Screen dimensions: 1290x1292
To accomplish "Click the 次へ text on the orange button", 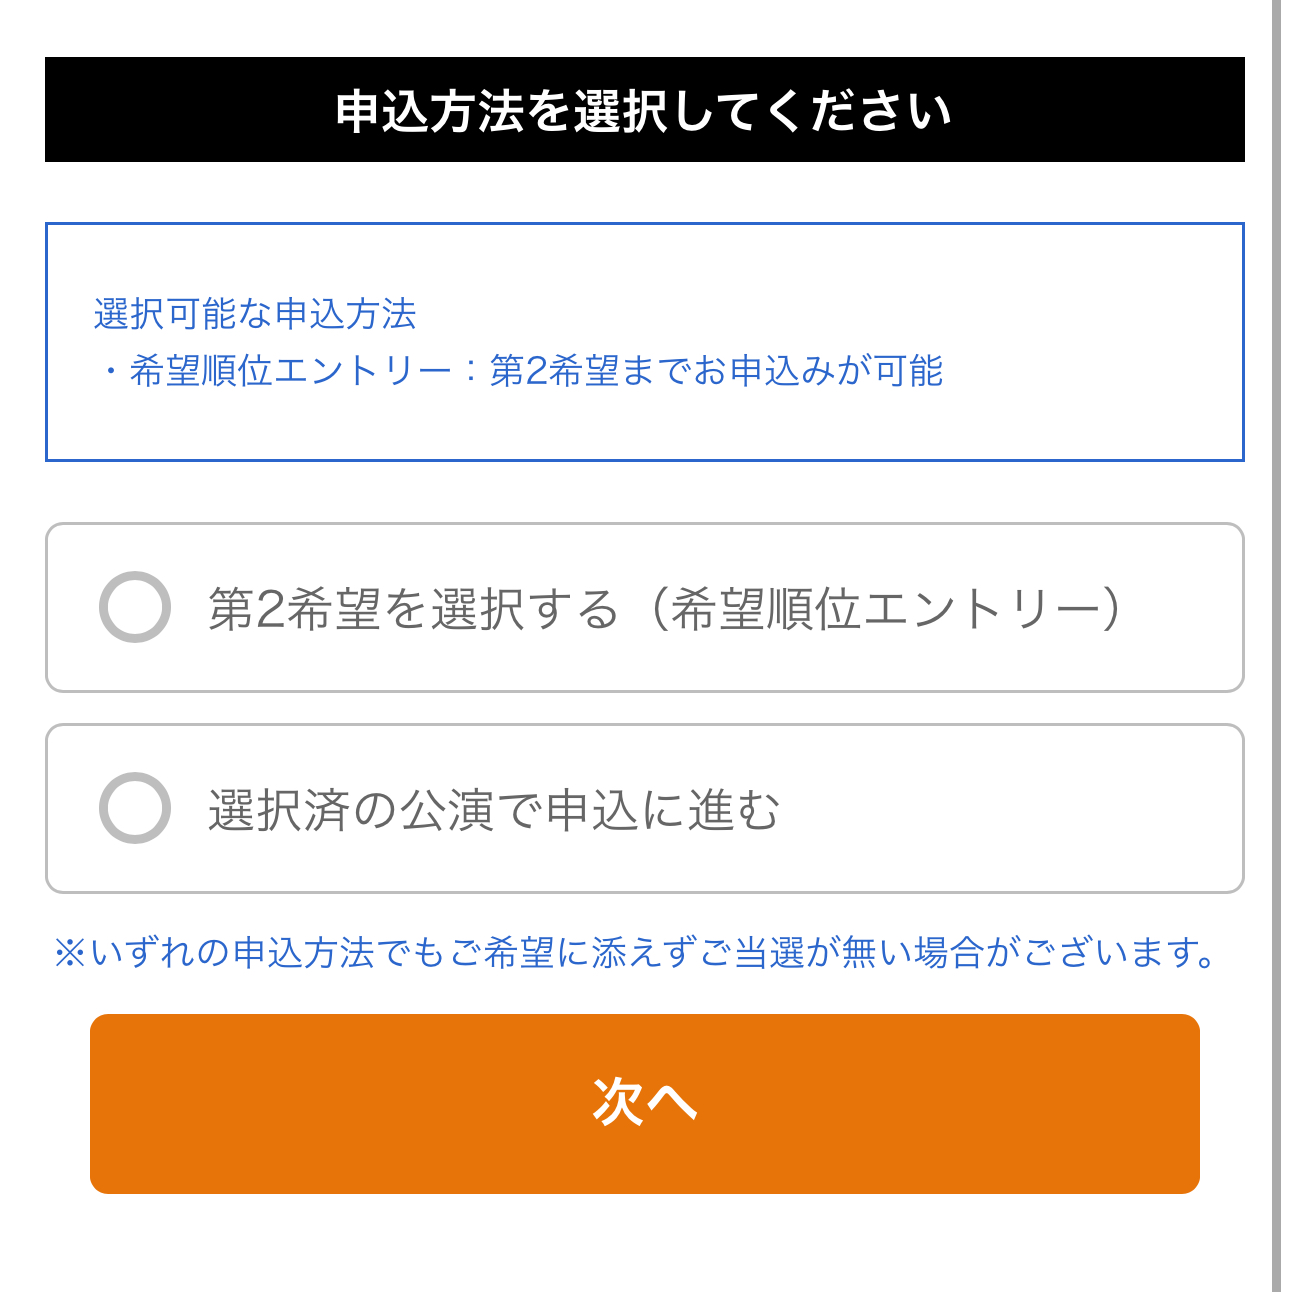I will click(644, 1103).
